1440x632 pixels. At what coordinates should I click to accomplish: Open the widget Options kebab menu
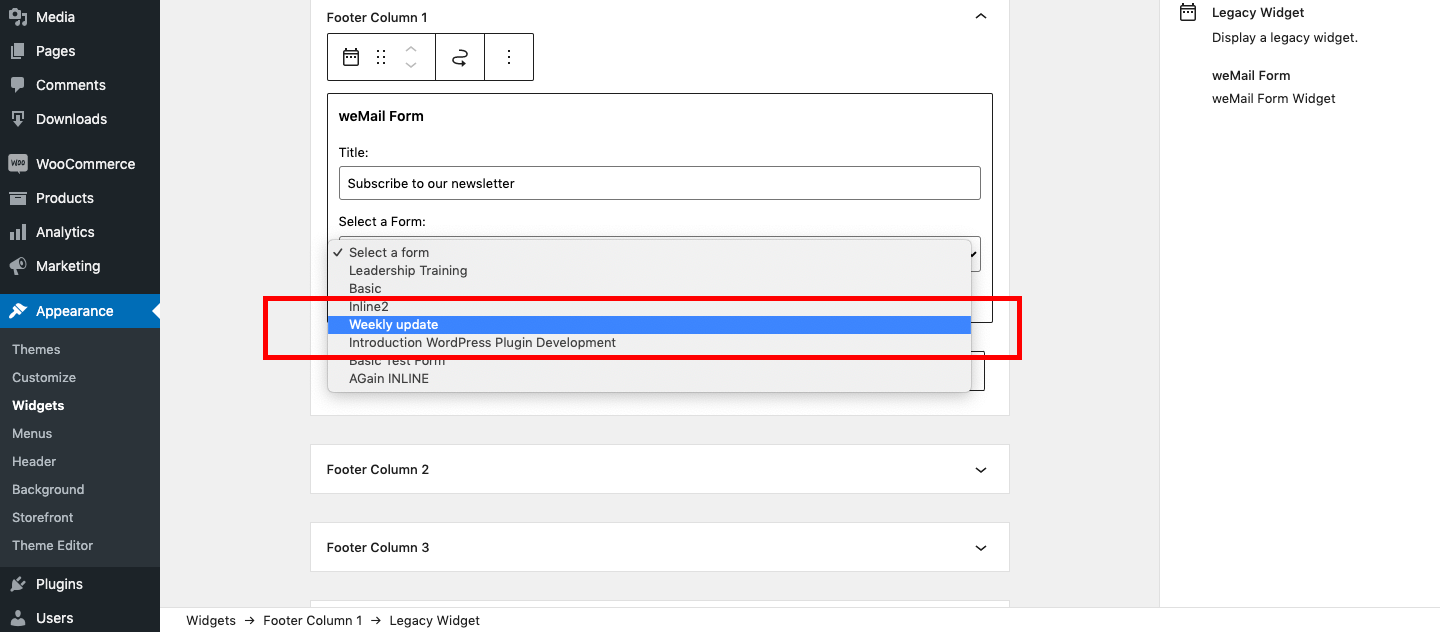509,57
